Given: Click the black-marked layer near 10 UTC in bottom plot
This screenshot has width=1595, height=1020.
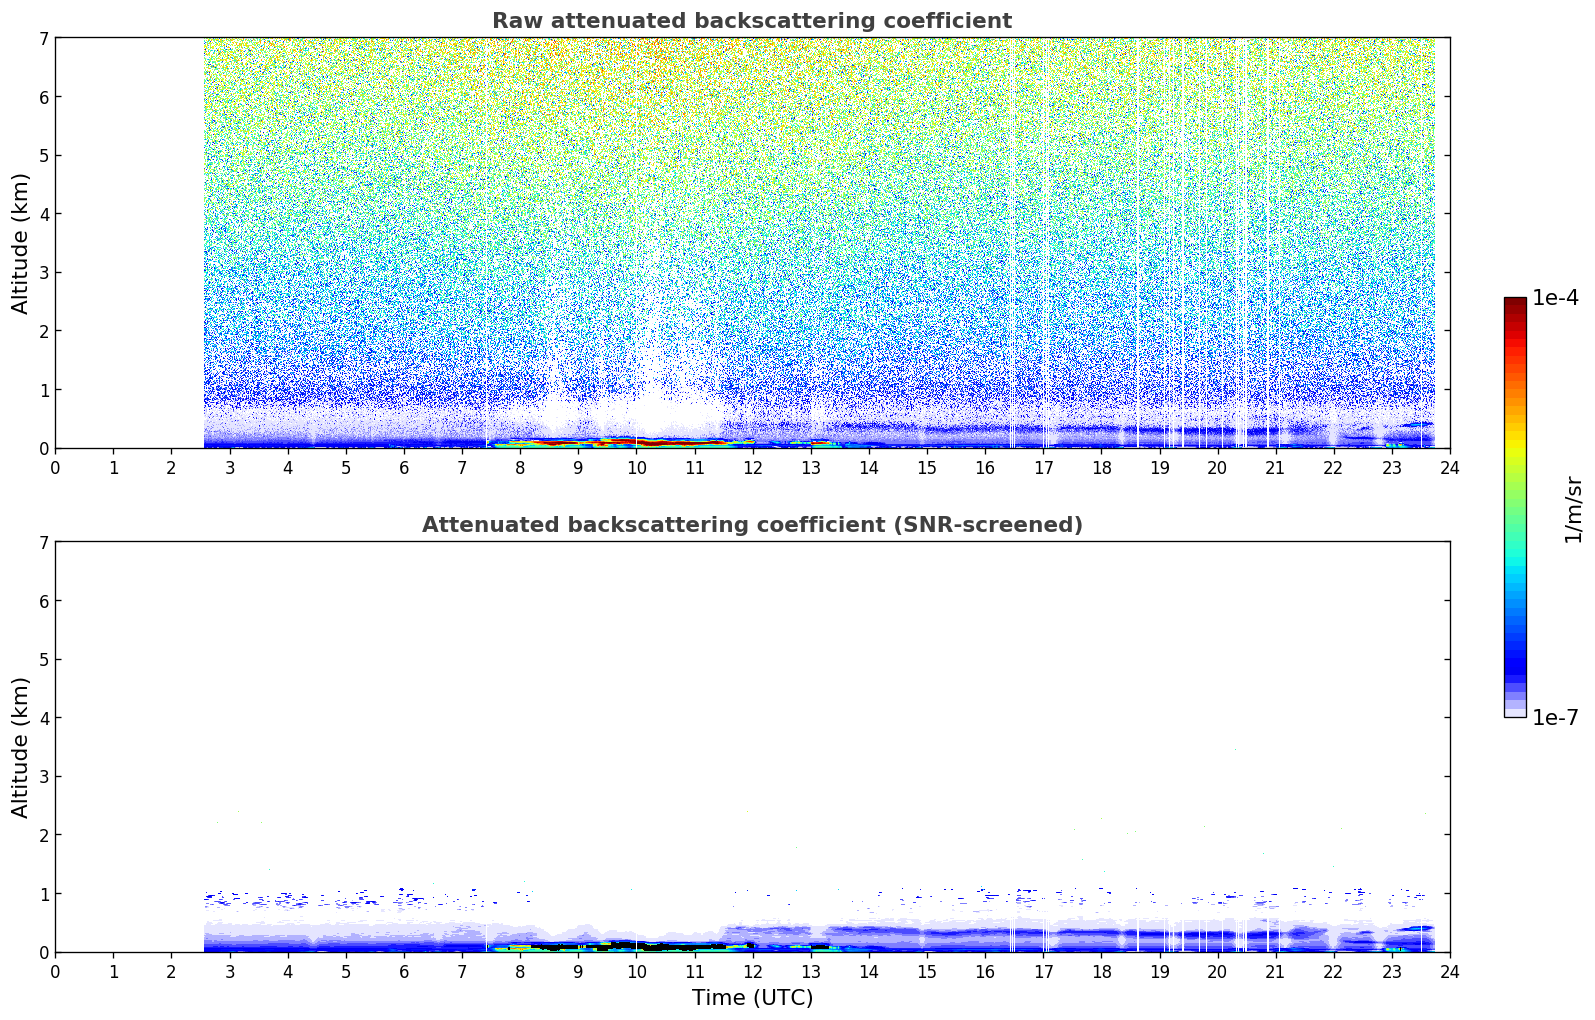Looking at the screenshot, I should pos(630,944).
